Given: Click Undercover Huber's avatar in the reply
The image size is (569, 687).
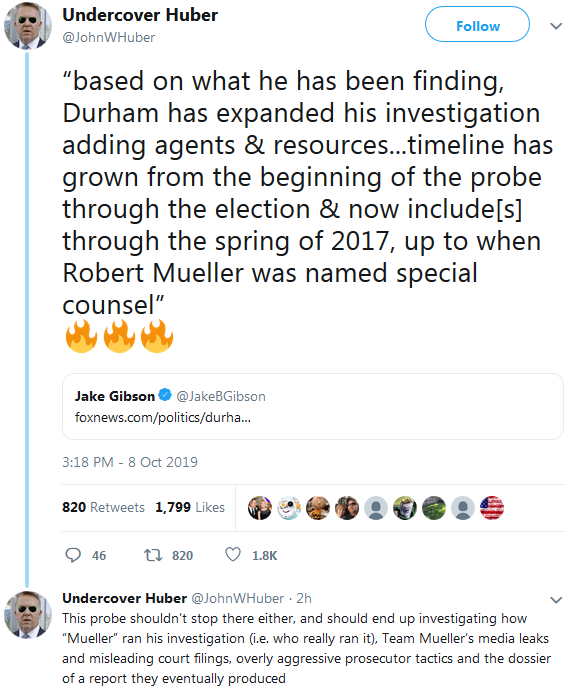Looking at the screenshot, I should point(28,615).
